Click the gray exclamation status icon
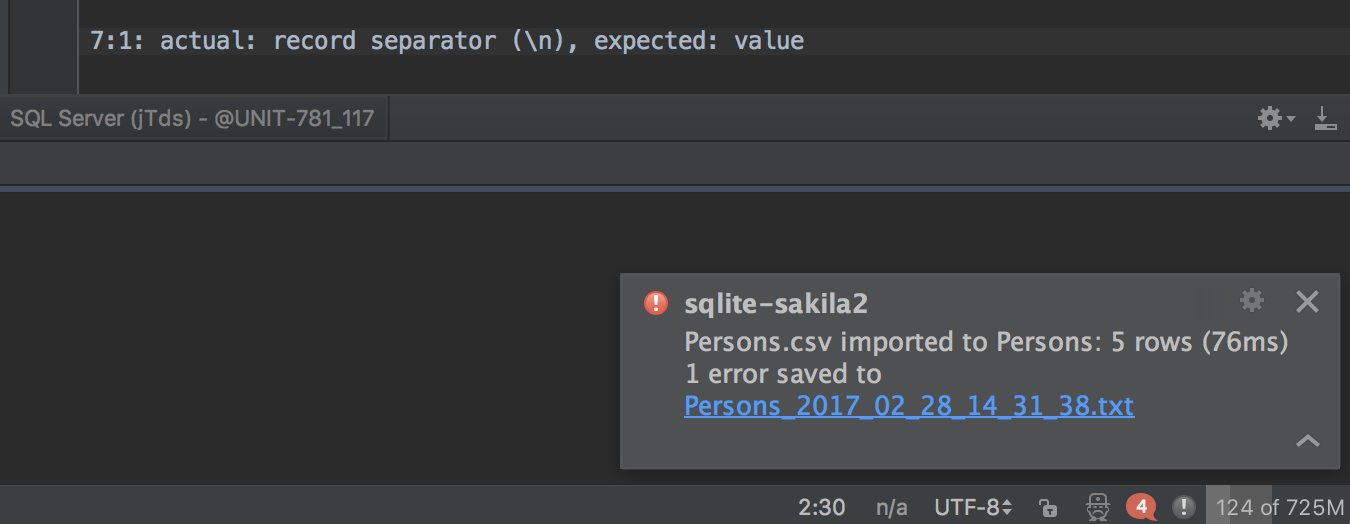1350x524 pixels. (x=1183, y=507)
